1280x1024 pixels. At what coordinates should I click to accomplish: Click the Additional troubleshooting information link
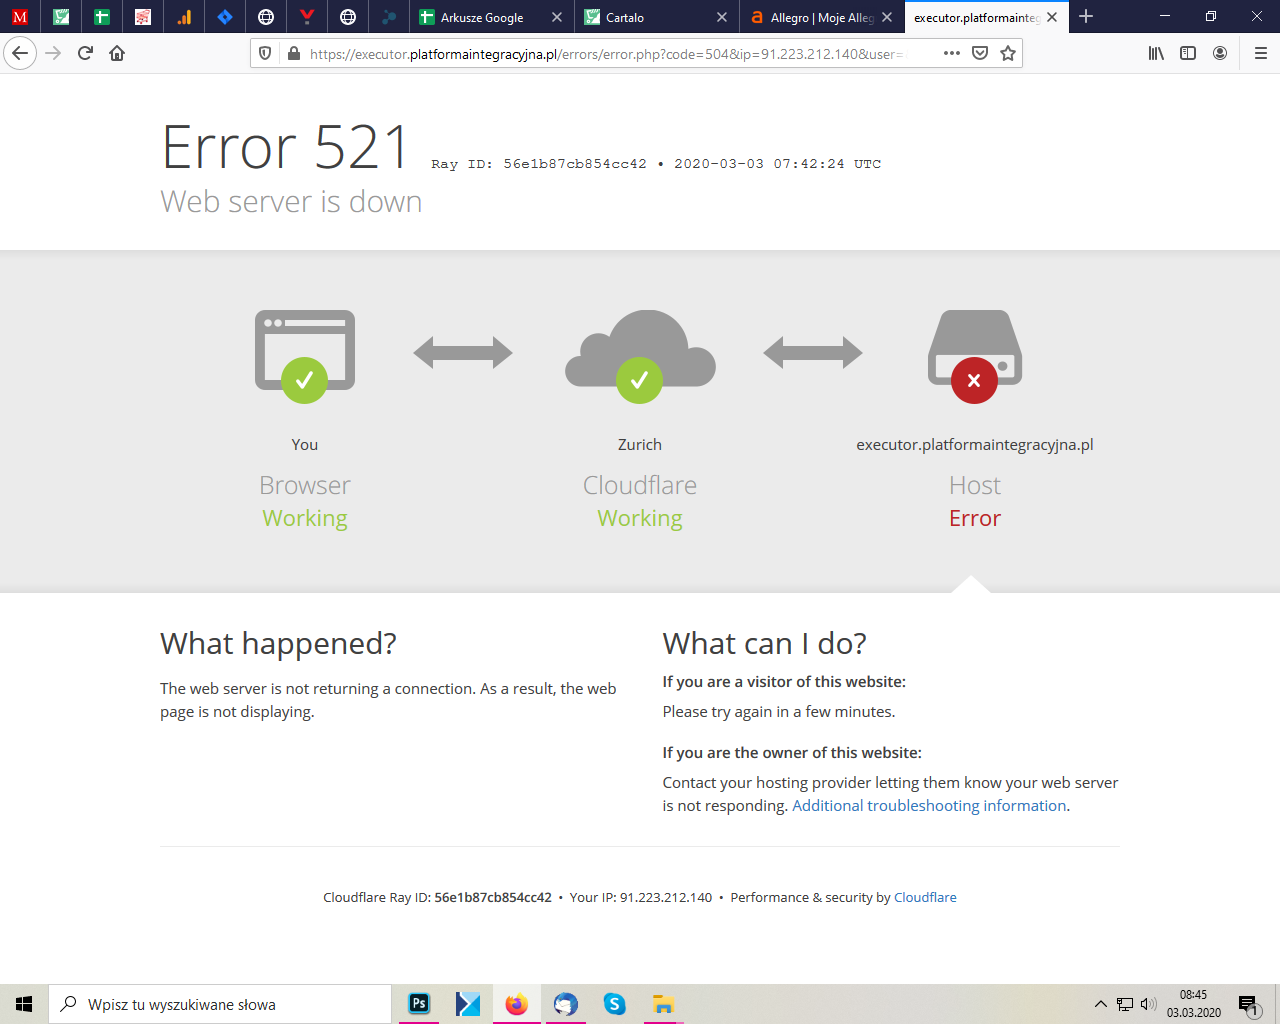click(929, 806)
